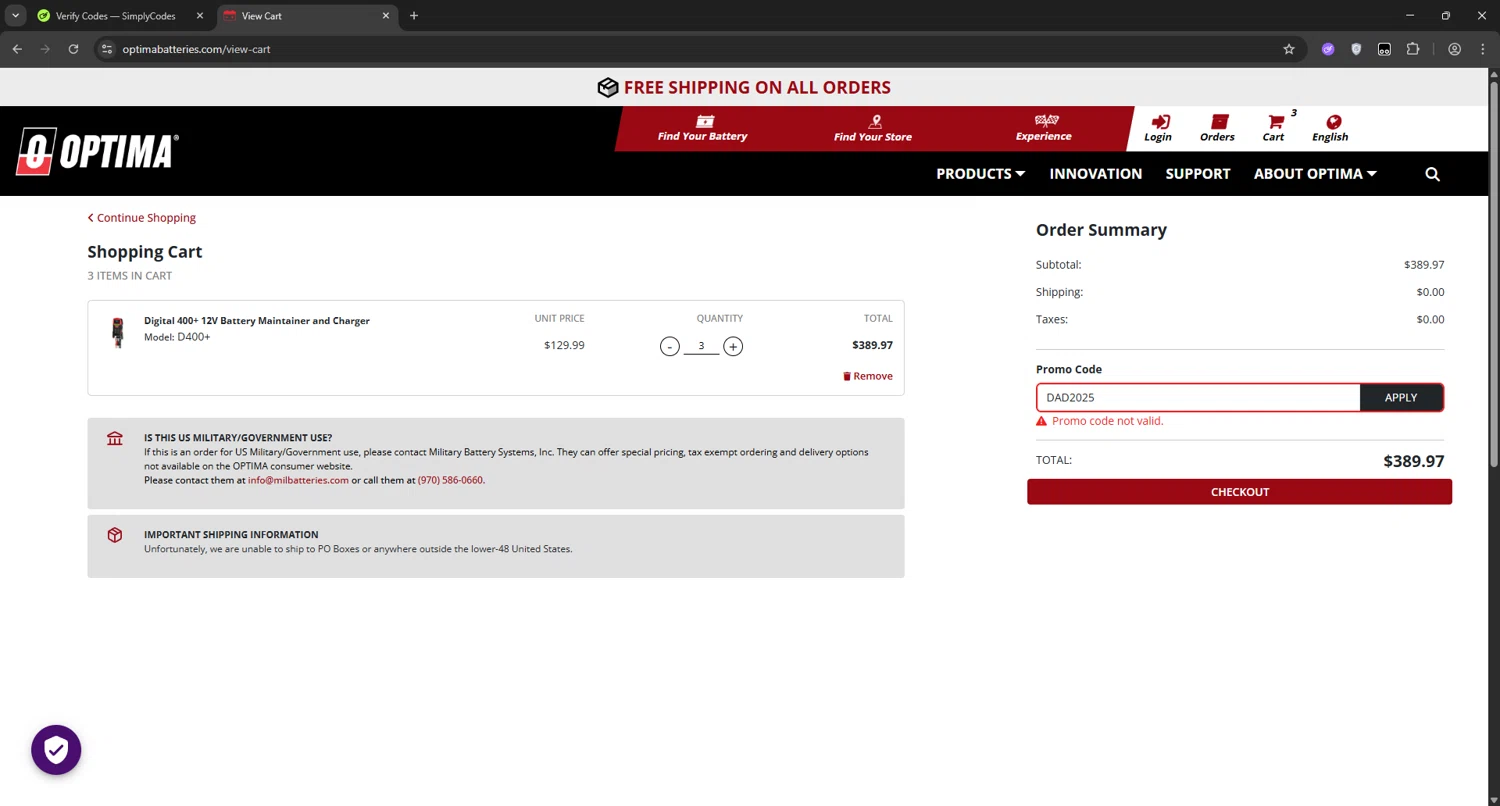Click the address bar URL
The image size is (1500, 806).
196,49
